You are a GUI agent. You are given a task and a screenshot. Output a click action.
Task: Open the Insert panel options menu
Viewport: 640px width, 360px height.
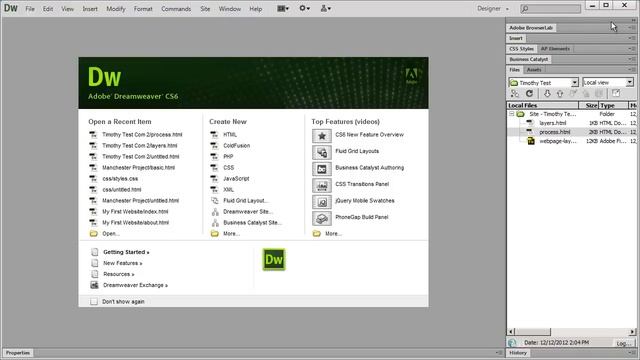click(x=631, y=38)
